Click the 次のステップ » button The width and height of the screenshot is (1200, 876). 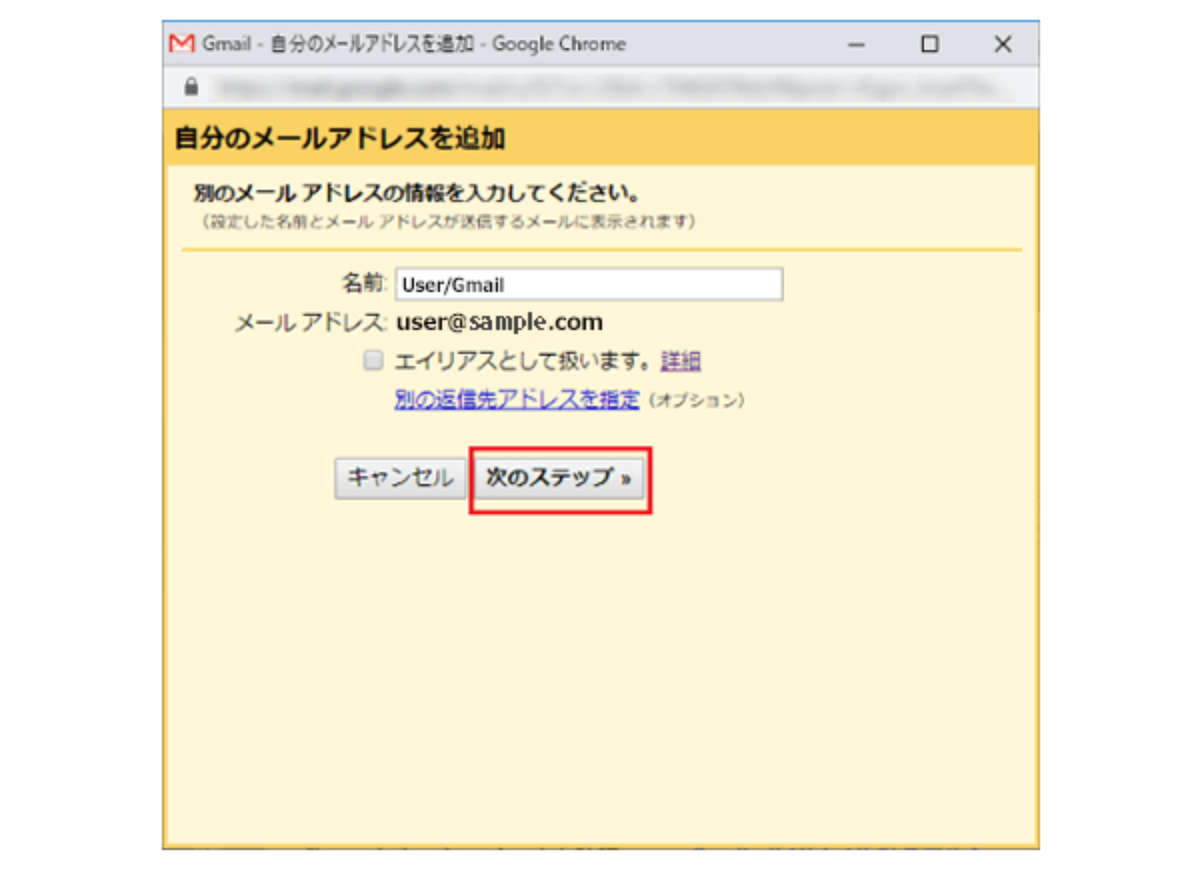pyautogui.click(x=559, y=479)
